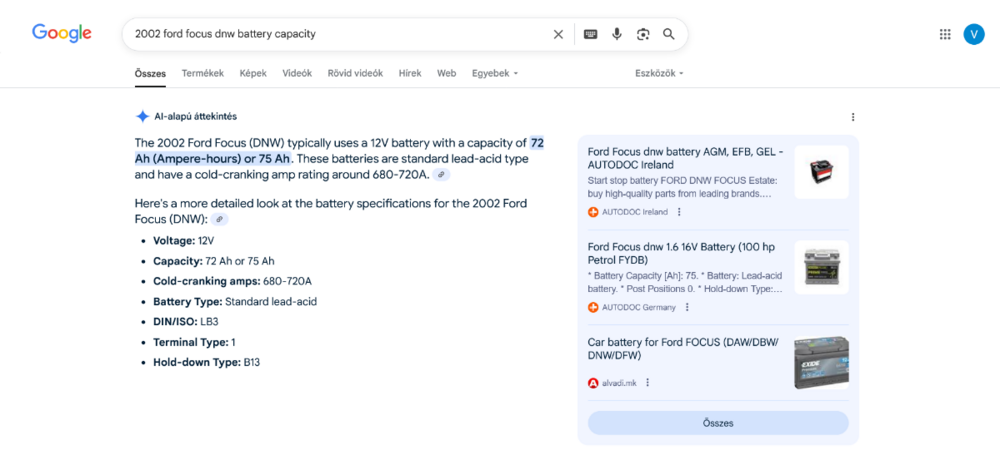This screenshot has height=450, width=1000.
Task: Open the account avatar labeled V
Action: pyautogui.click(x=974, y=34)
